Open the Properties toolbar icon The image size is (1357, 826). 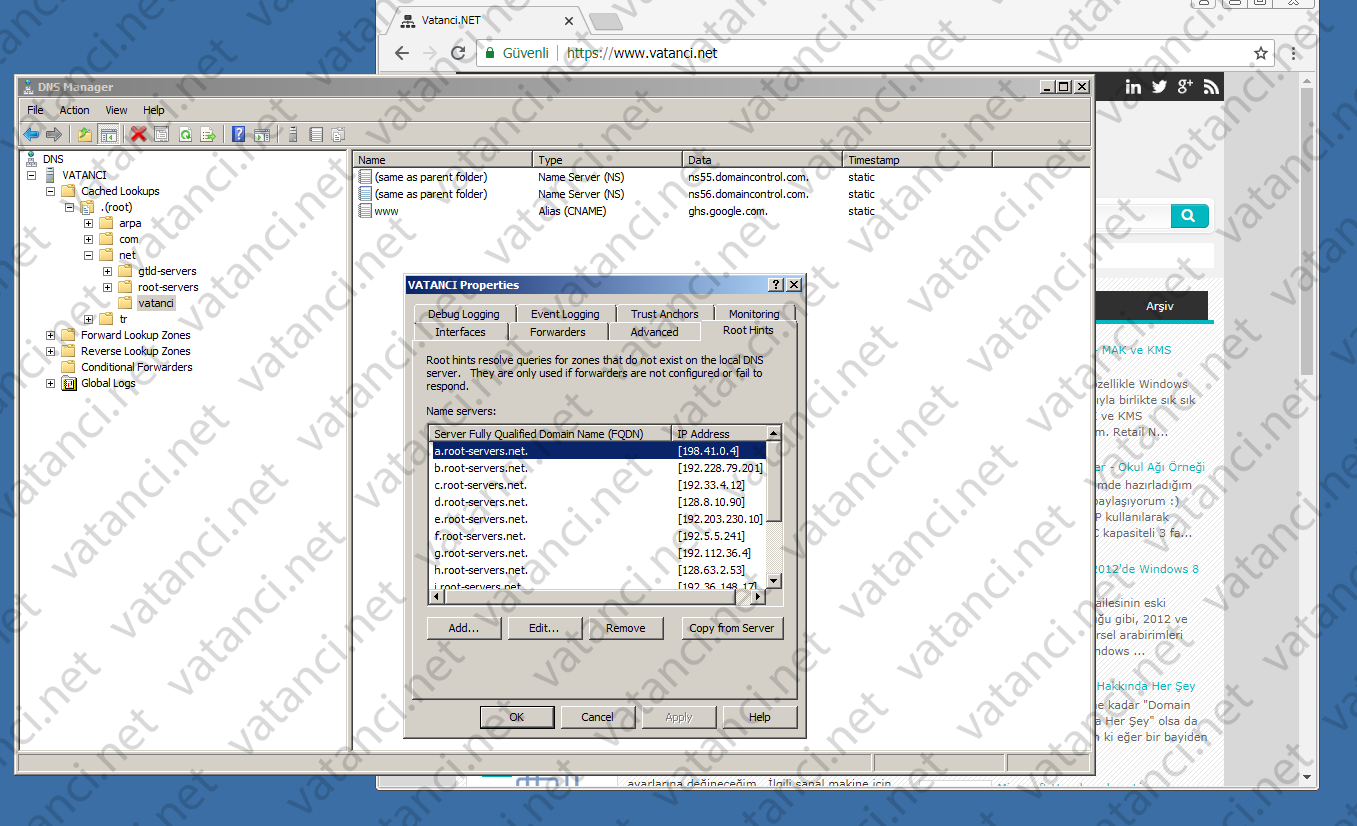pos(161,134)
